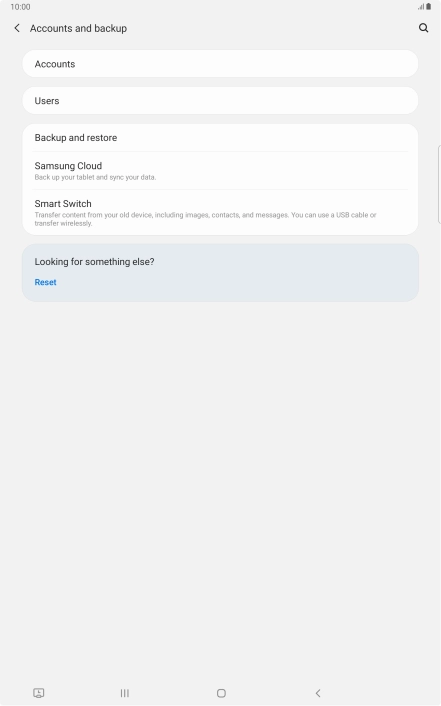Tap the signal strength status icon
The width and height of the screenshot is (441, 706).
(421, 7)
